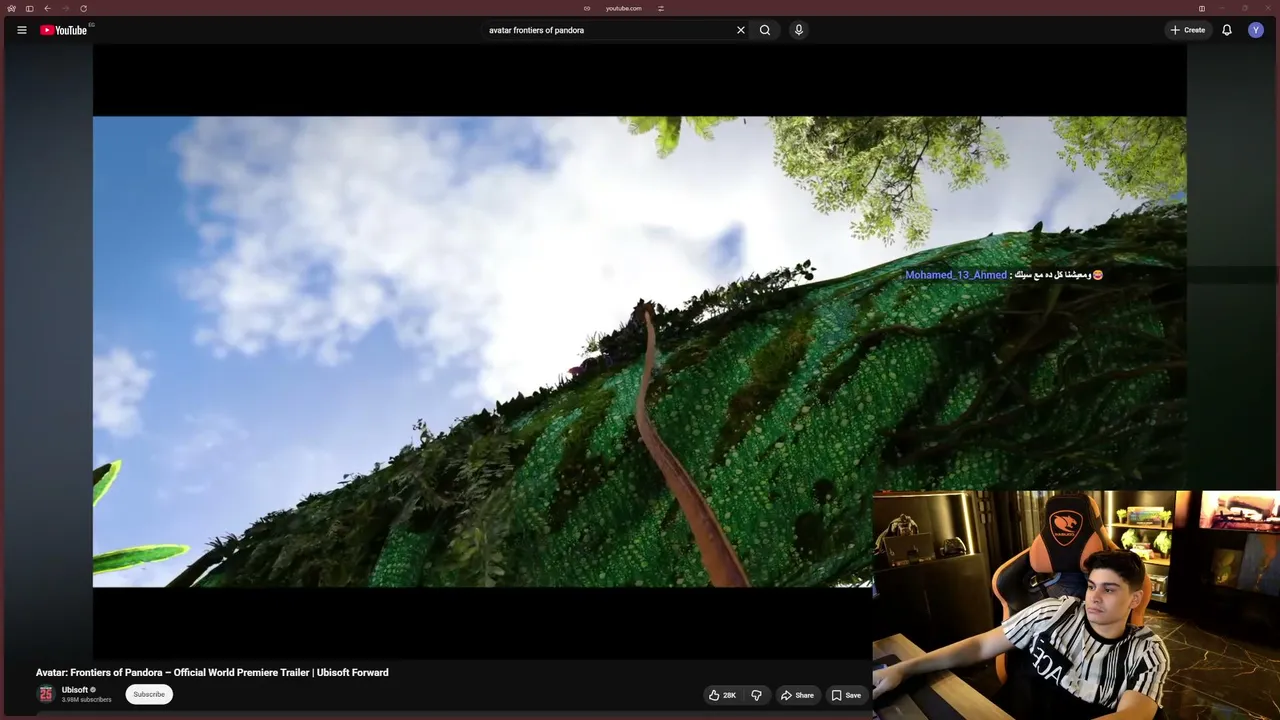
Task: Run search with the magnifier icon
Action: (765, 30)
